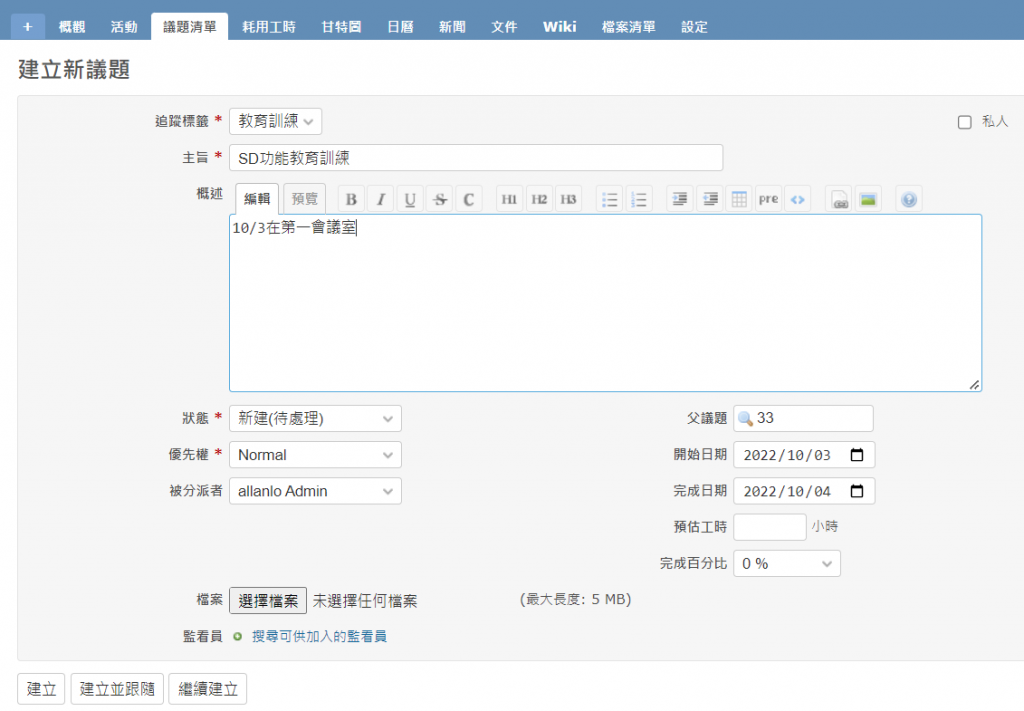1024x711 pixels.
Task: Expand the 狀態 status dropdown
Action: tap(315, 419)
